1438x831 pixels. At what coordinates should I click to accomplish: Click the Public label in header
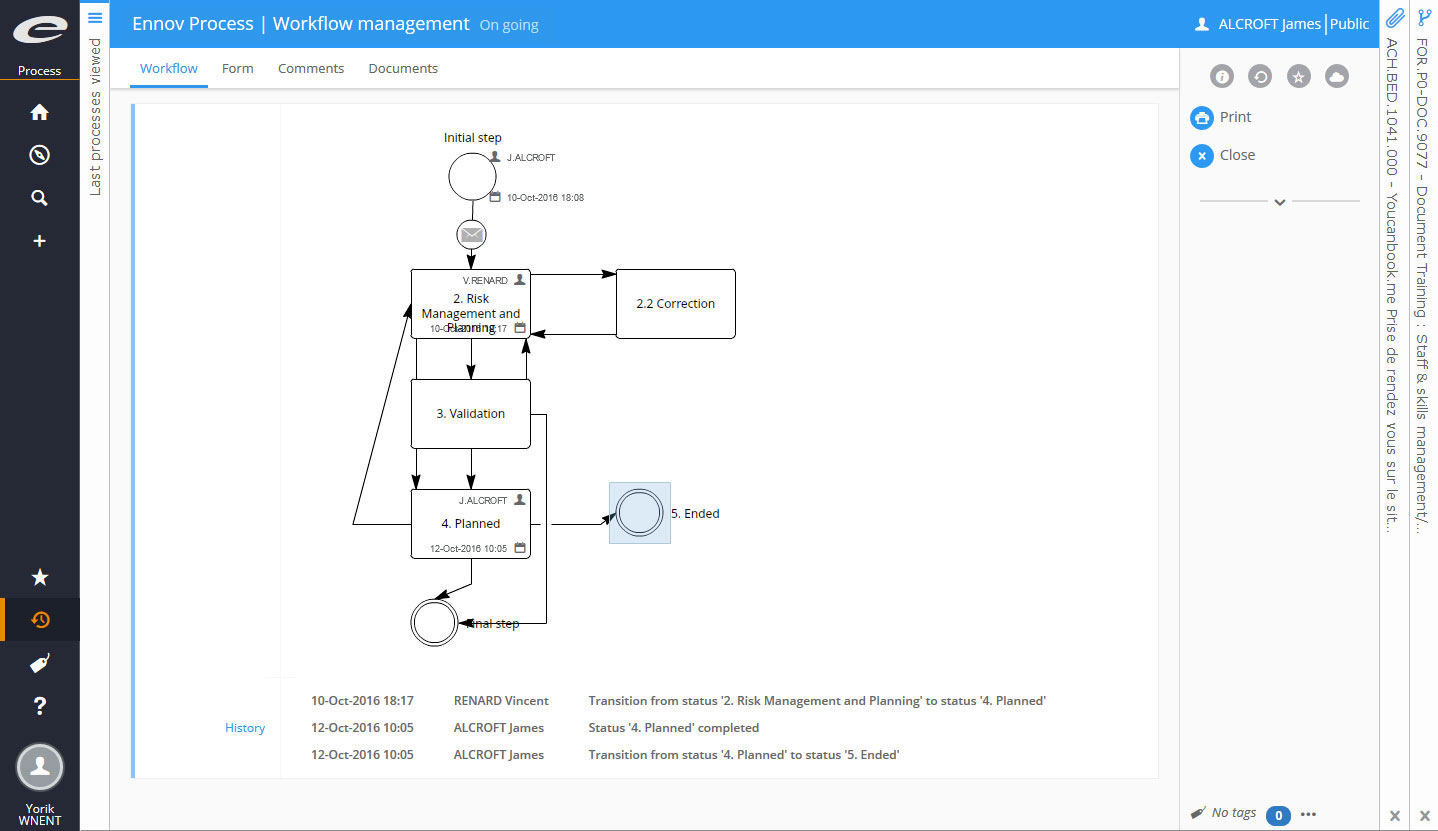(x=1349, y=24)
